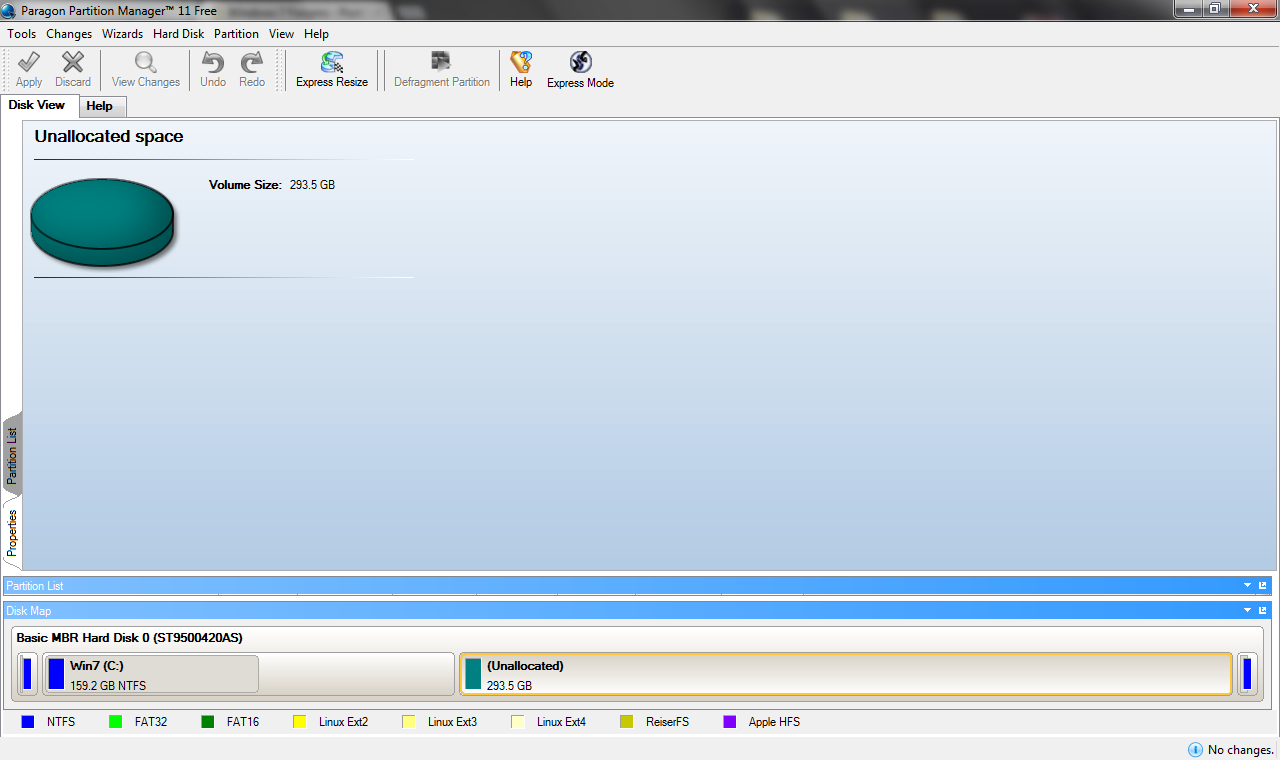Open the View menu
This screenshot has height=760, width=1280.
(x=281, y=34)
